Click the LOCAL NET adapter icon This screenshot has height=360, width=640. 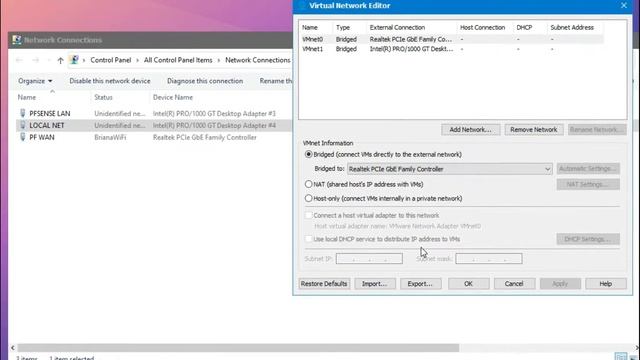coord(22,125)
